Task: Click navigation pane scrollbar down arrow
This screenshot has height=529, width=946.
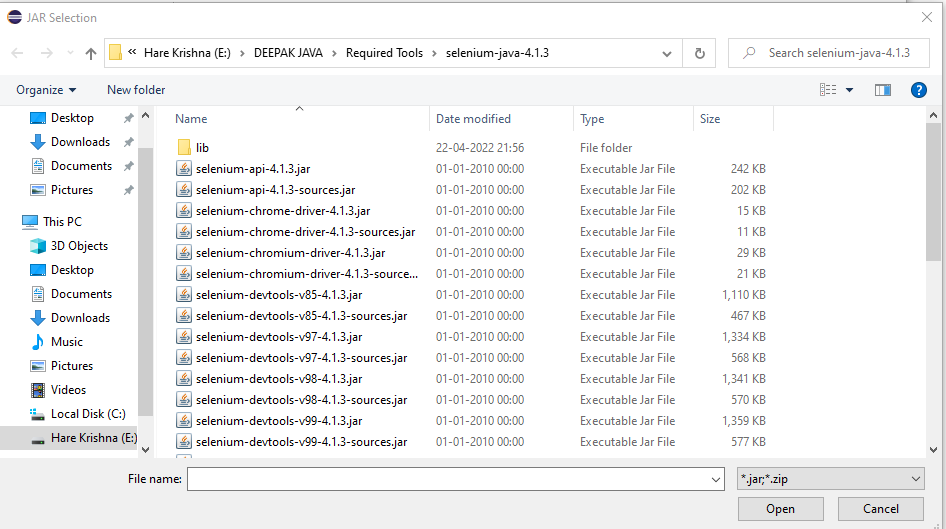Action: click(145, 450)
